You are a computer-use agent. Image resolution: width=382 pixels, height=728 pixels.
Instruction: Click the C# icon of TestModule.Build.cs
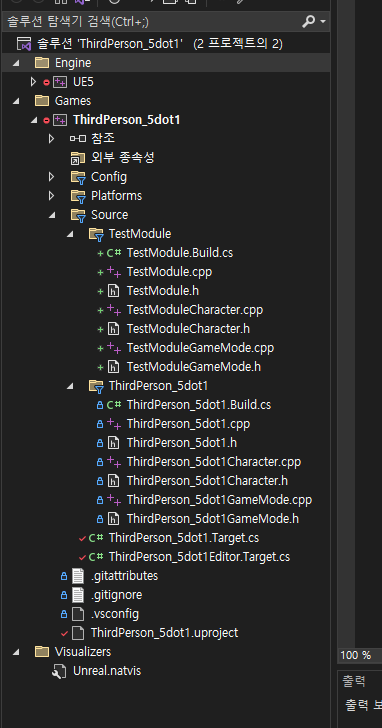click(x=114, y=253)
